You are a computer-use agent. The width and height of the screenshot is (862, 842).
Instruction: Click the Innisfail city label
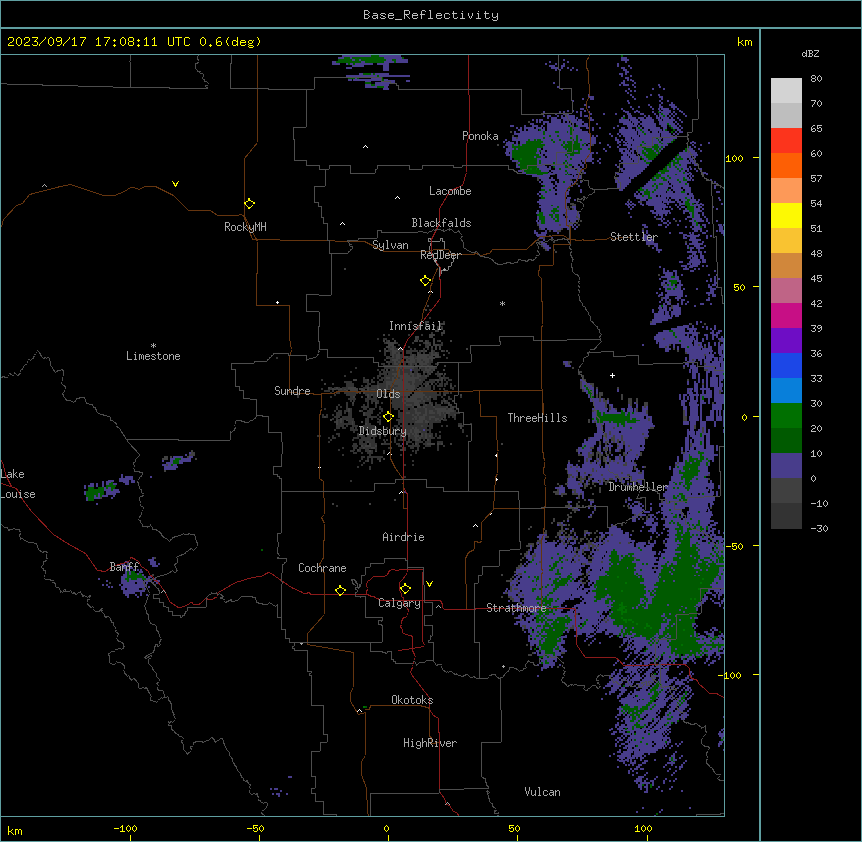tap(416, 326)
